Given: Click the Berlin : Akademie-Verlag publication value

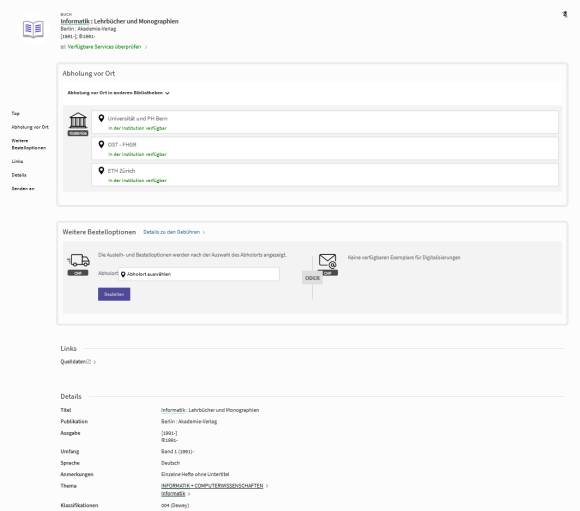Looking at the screenshot, I should 189,421.
